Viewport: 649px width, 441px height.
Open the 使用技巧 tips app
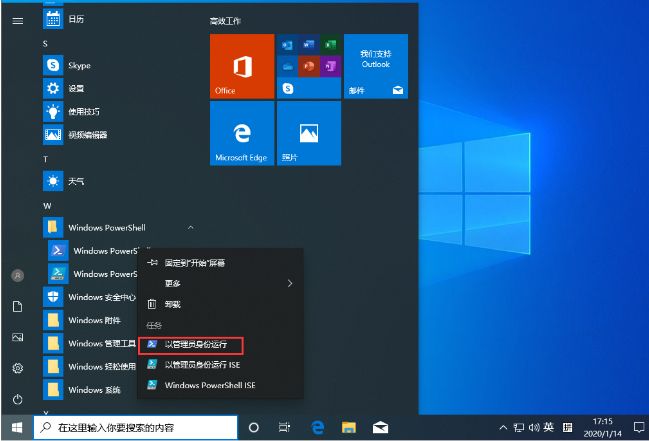point(71,111)
